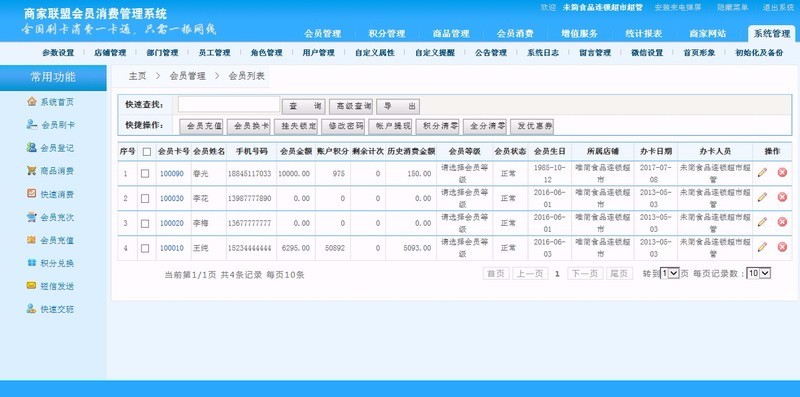This screenshot has width=800, height=397.
Task: Open 短信发送 in the sidebar
Action: (x=50, y=286)
